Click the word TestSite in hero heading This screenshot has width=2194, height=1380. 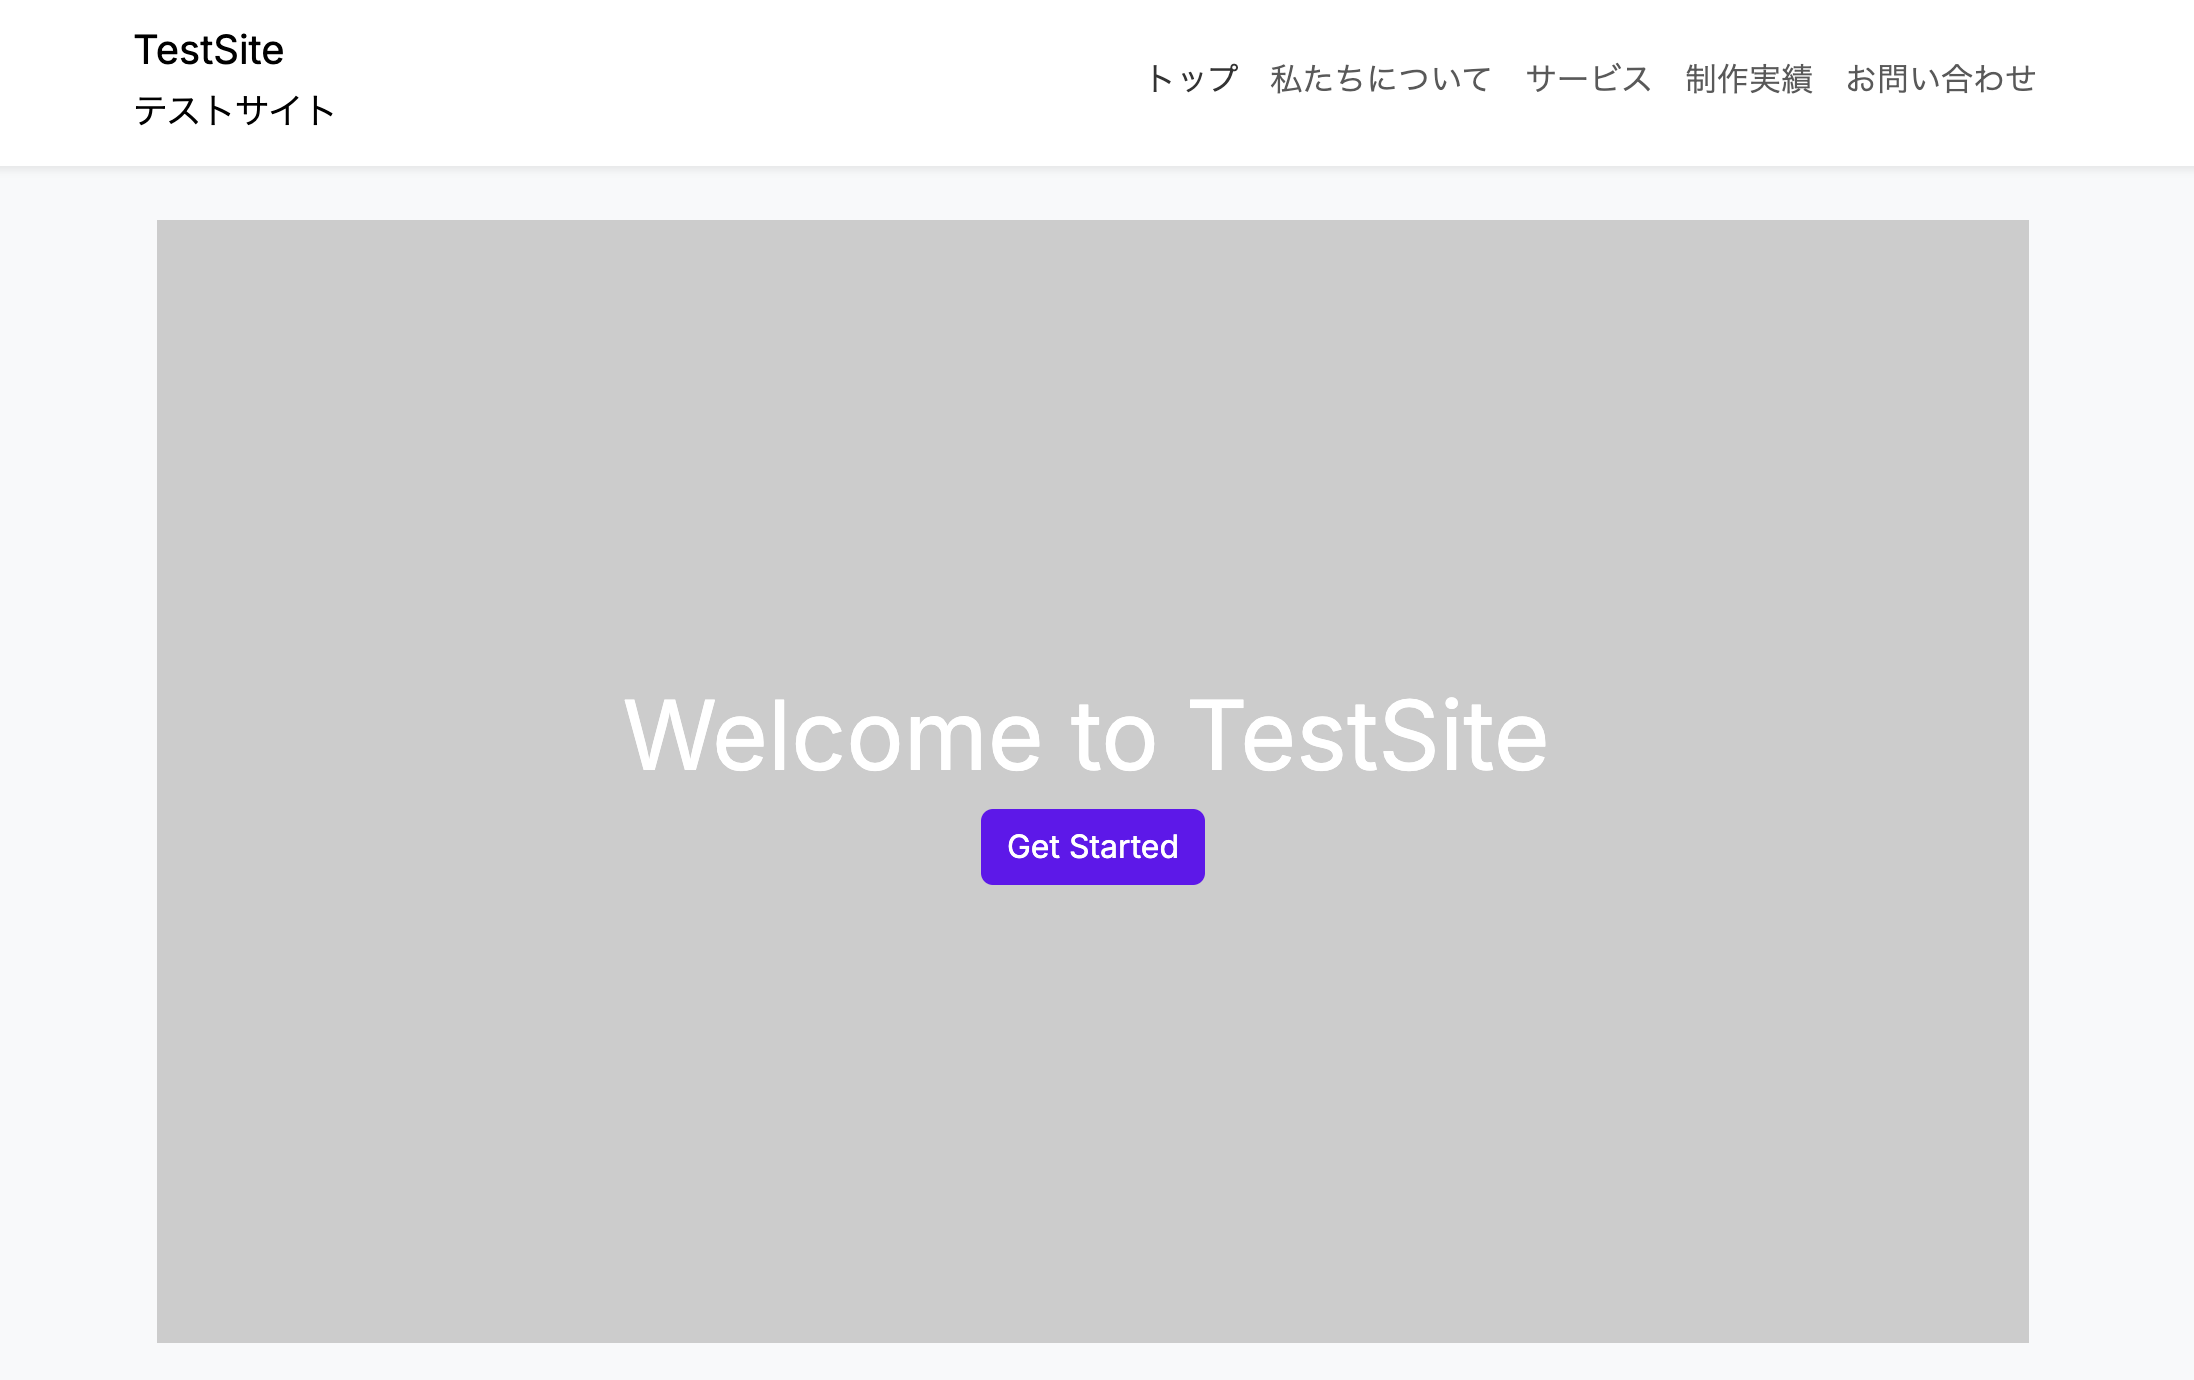pos(1368,736)
